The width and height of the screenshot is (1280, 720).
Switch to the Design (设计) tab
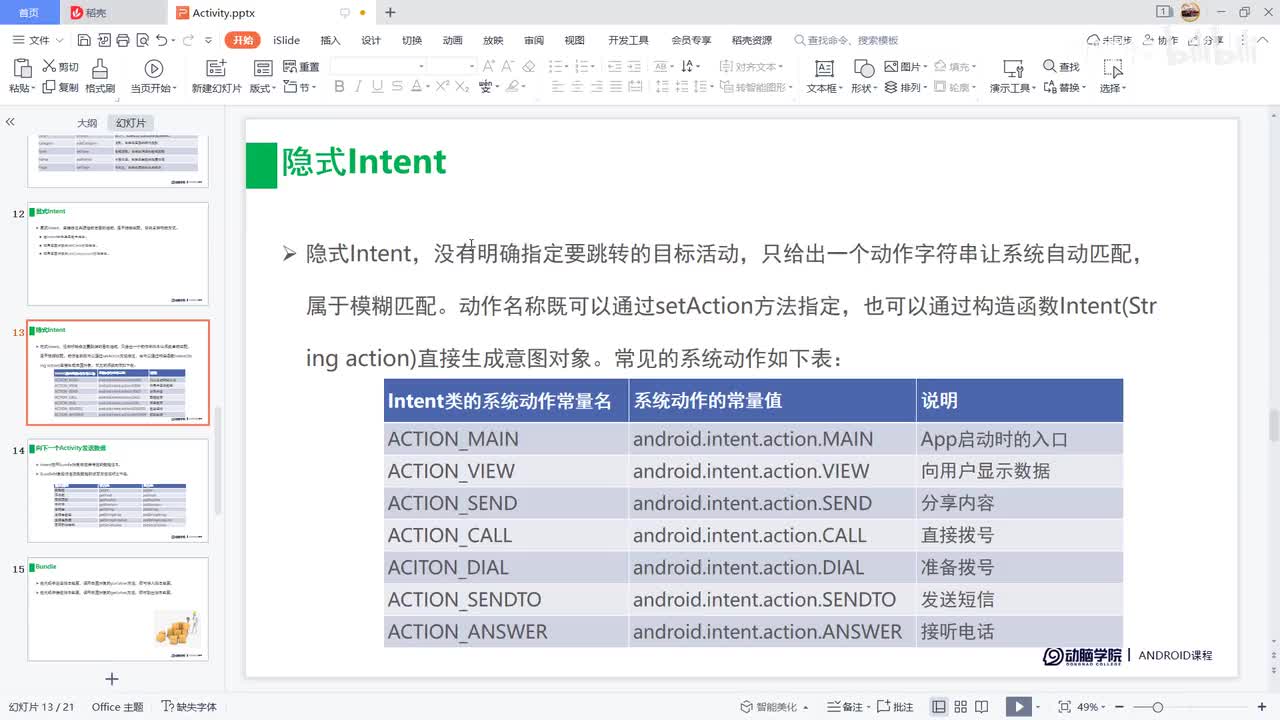371,40
